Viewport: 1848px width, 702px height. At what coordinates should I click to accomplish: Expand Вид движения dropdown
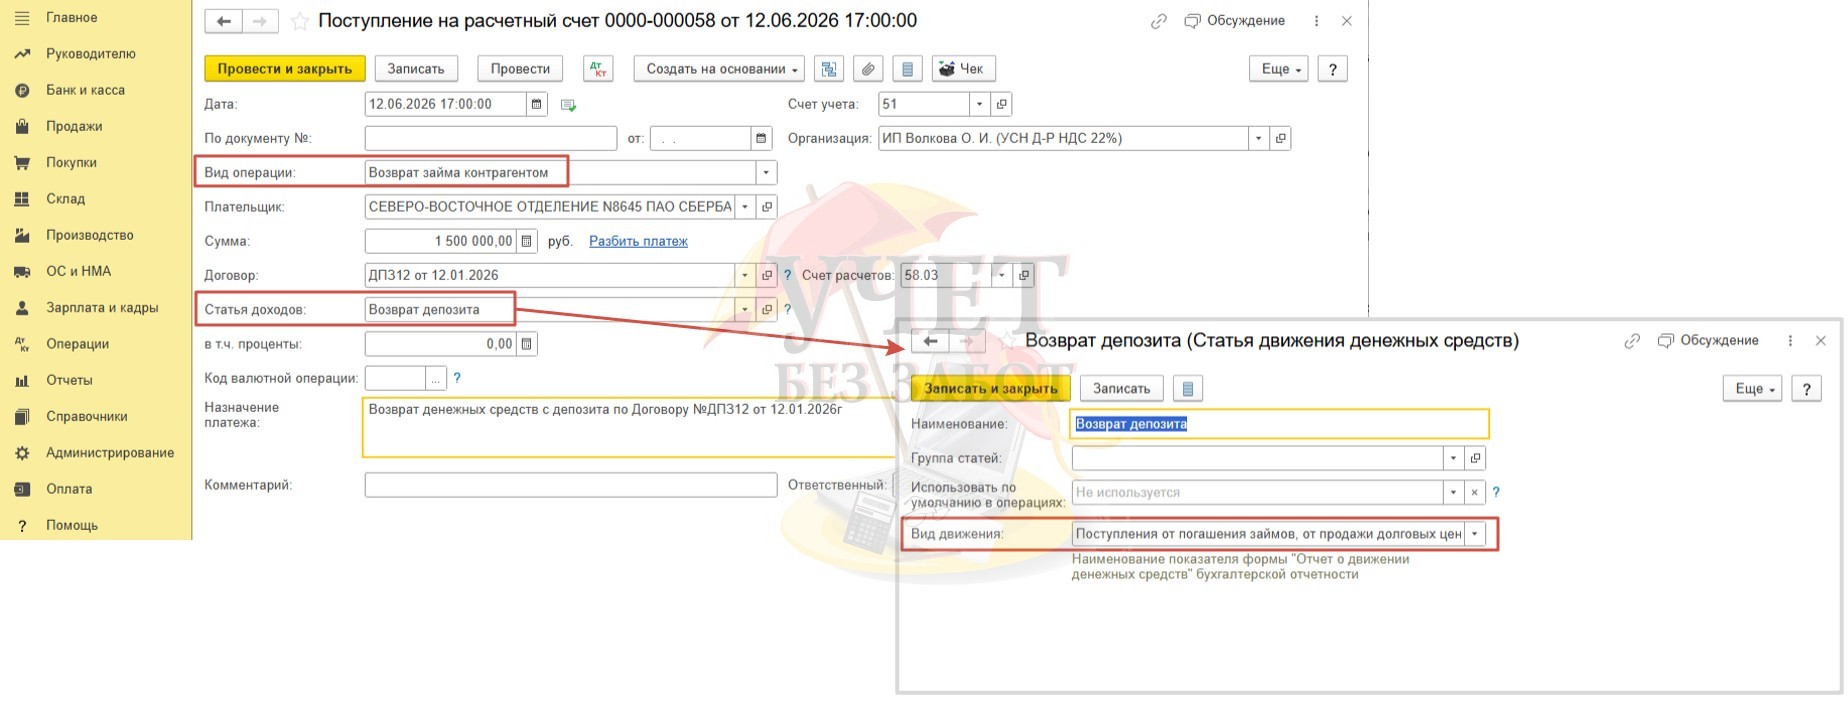[x=1474, y=534]
